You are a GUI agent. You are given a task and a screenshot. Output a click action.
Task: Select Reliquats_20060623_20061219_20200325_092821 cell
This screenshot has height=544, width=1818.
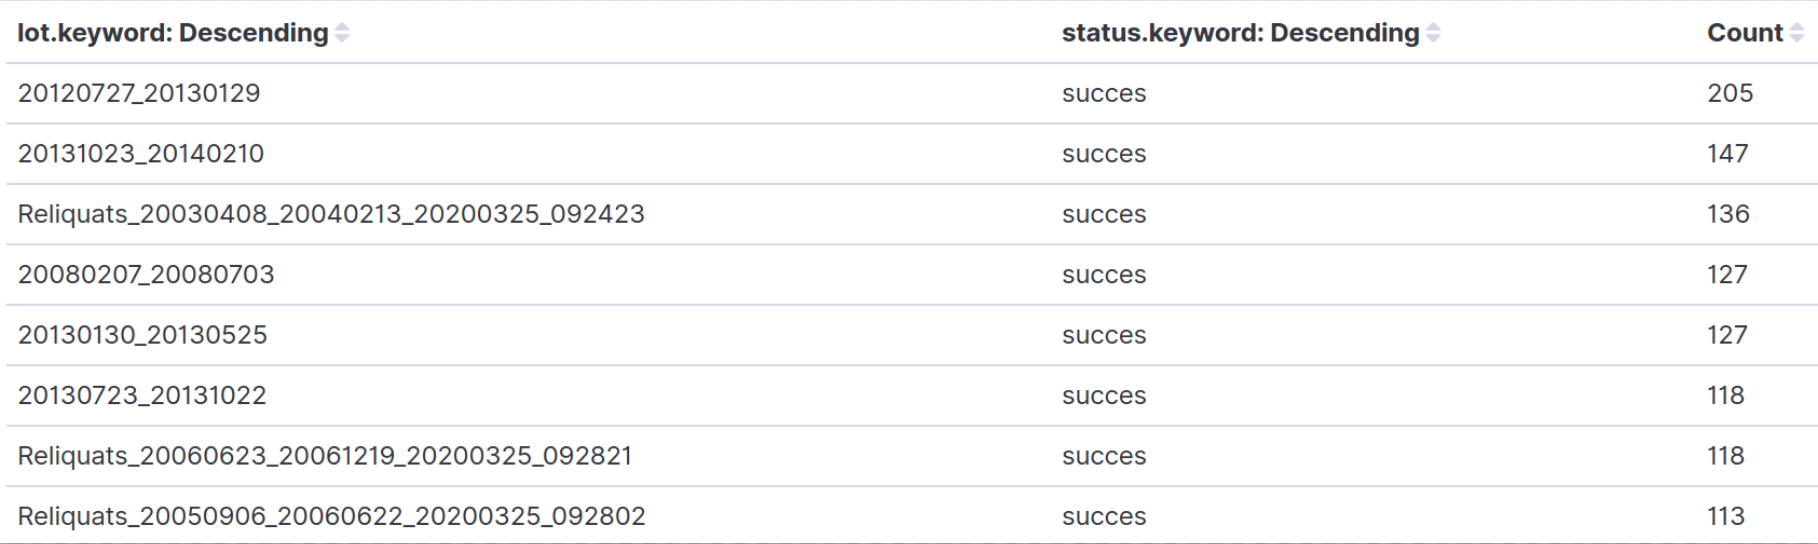click(325, 456)
